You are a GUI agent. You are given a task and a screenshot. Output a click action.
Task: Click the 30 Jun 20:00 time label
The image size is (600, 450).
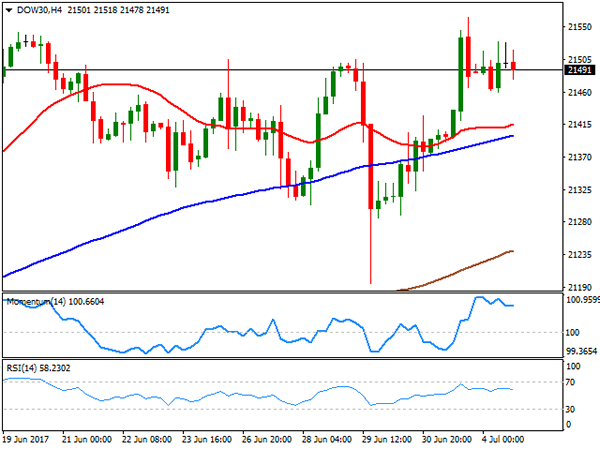(447, 439)
